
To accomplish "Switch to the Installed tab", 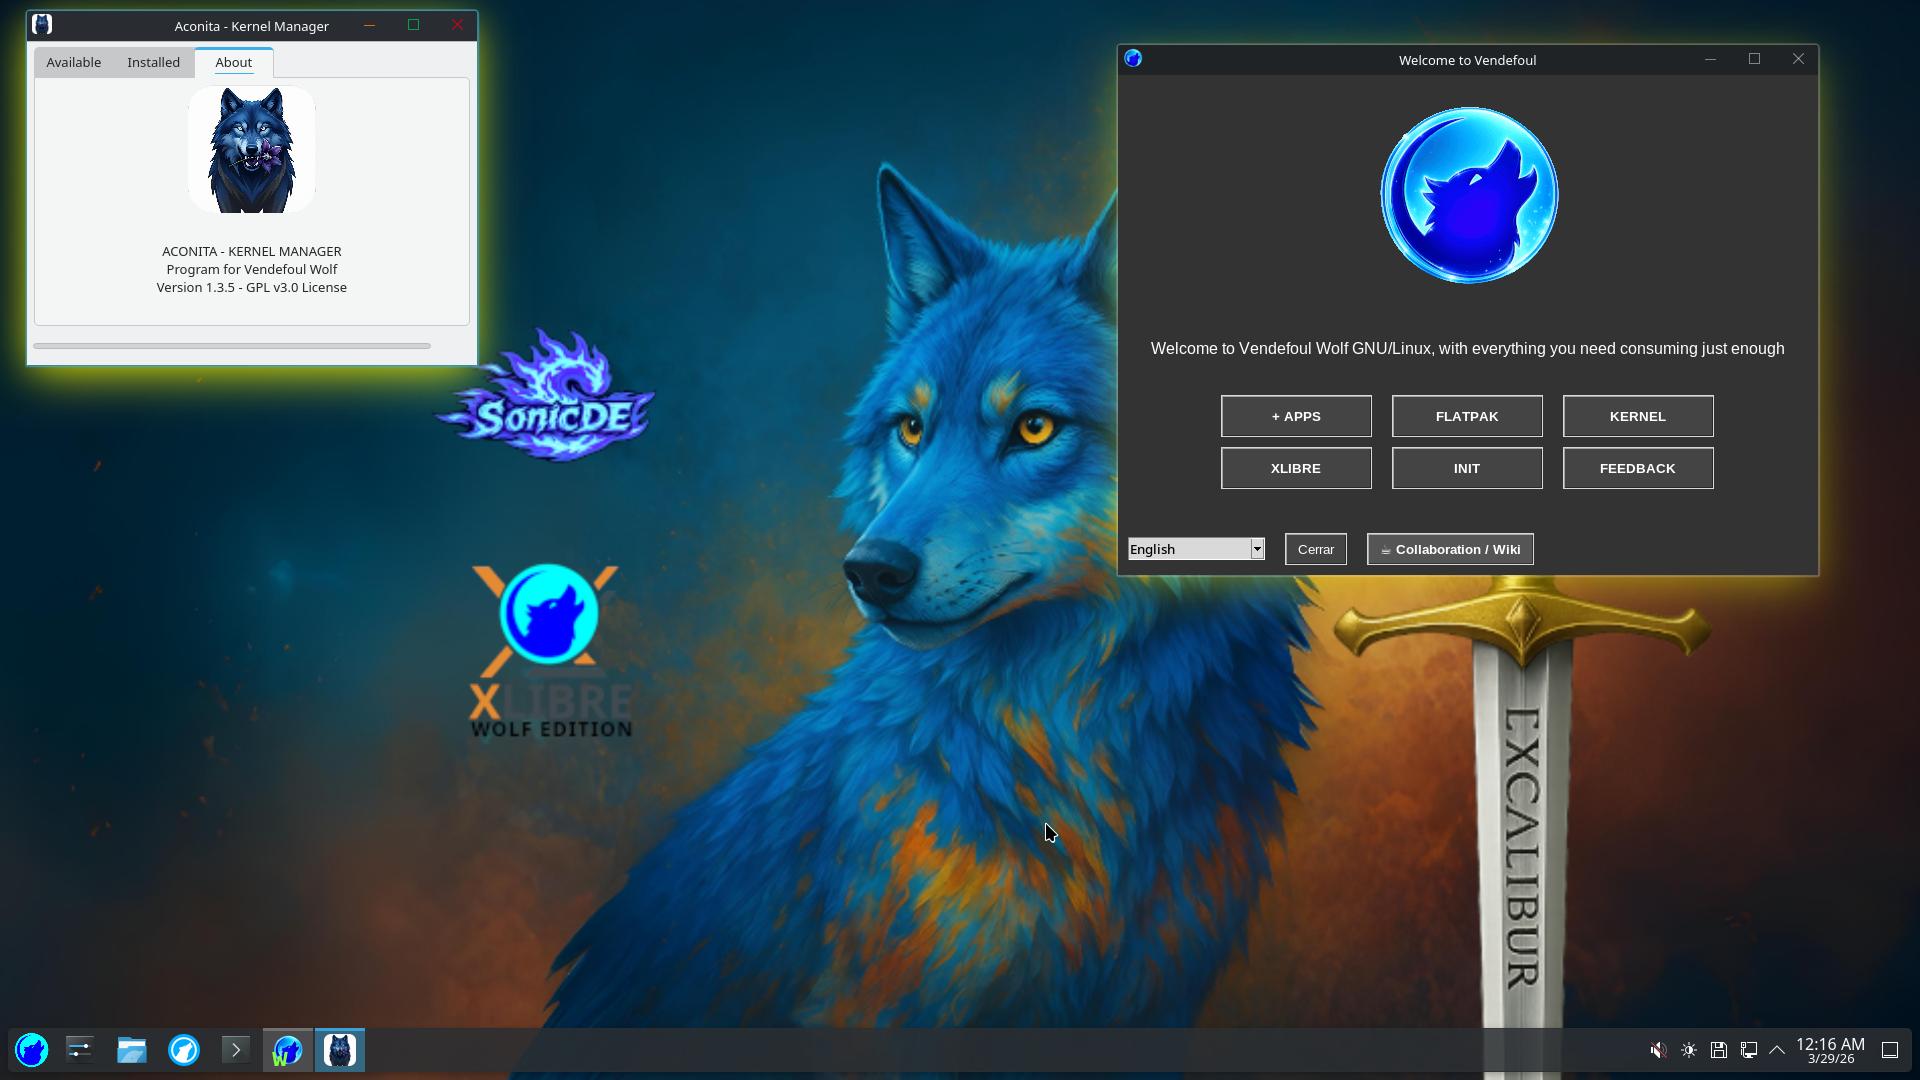I will tap(153, 62).
